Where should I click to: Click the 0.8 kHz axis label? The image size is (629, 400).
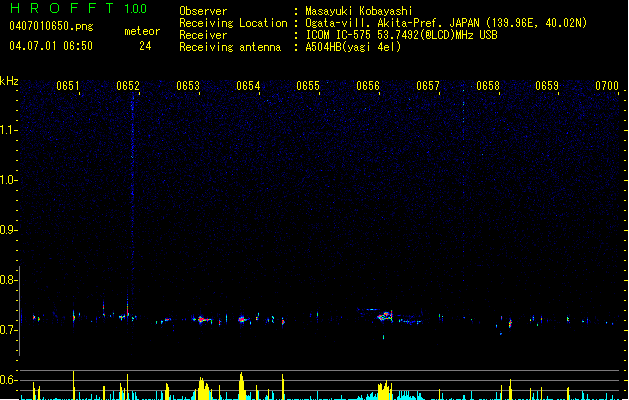point(9,280)
